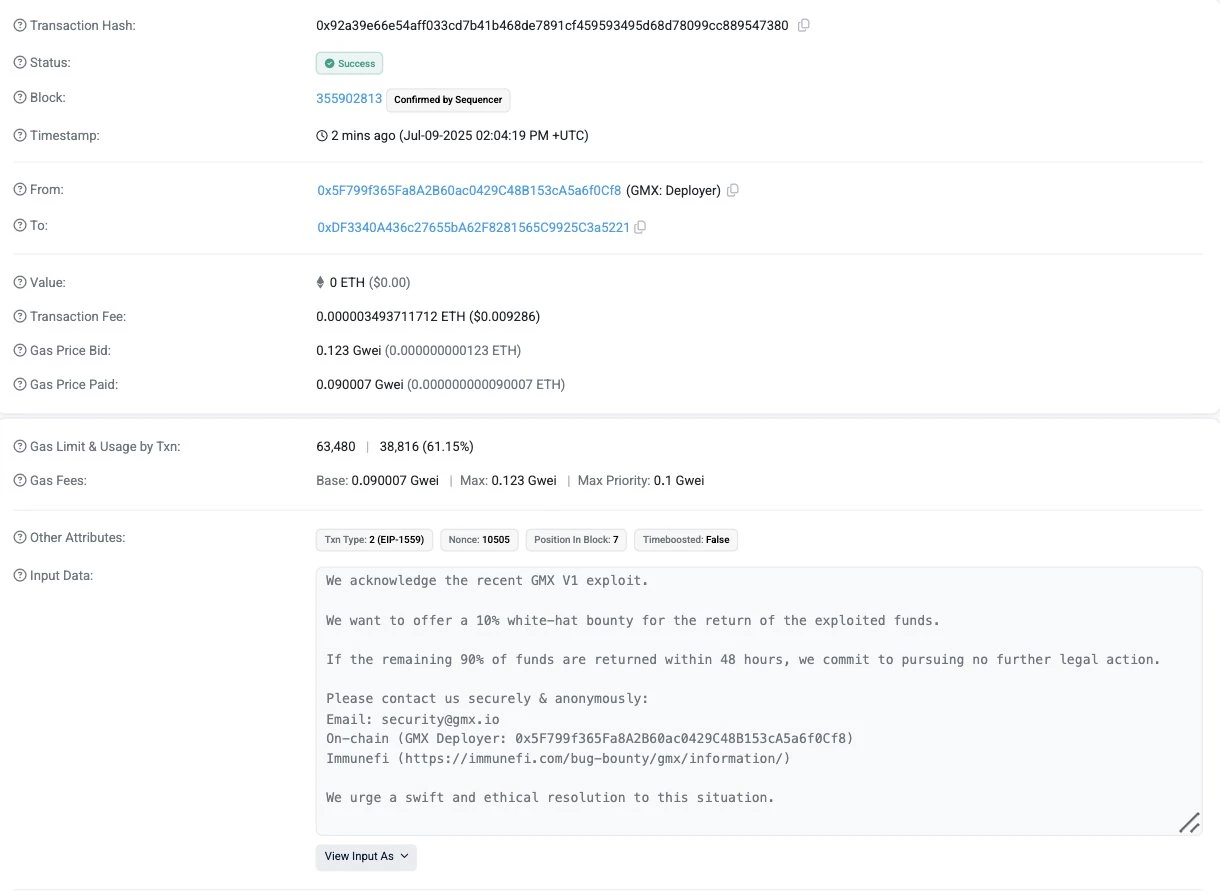Image resolution: width=1220 pixels, height=894 pixels.
Task: Click the help icon beside Transaction Hash
Action: click(18, 25)
